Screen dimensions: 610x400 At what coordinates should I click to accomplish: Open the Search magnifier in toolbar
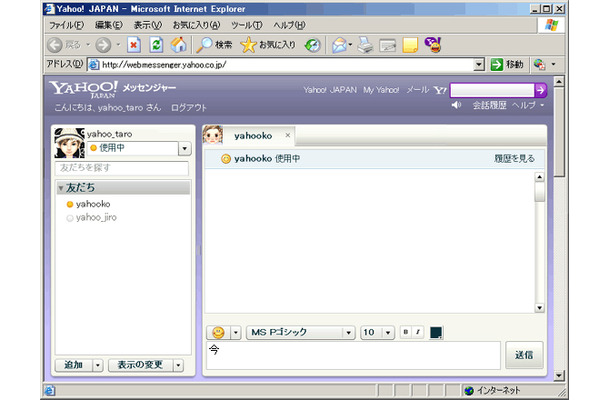204,45
